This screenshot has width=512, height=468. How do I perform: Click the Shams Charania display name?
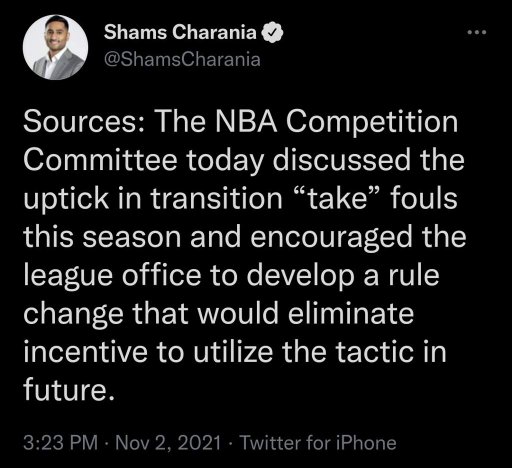point(180,32)
